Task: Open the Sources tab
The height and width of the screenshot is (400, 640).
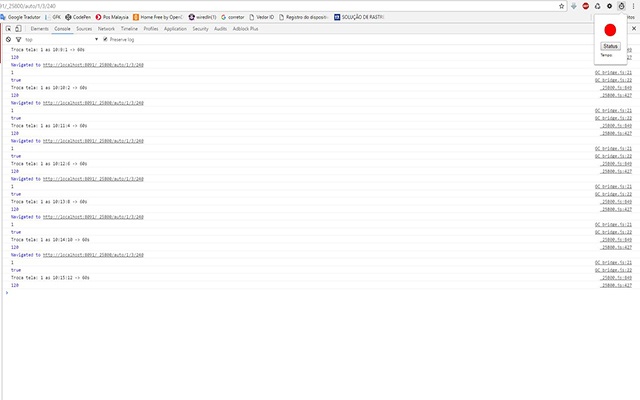Action: point(84,29)
